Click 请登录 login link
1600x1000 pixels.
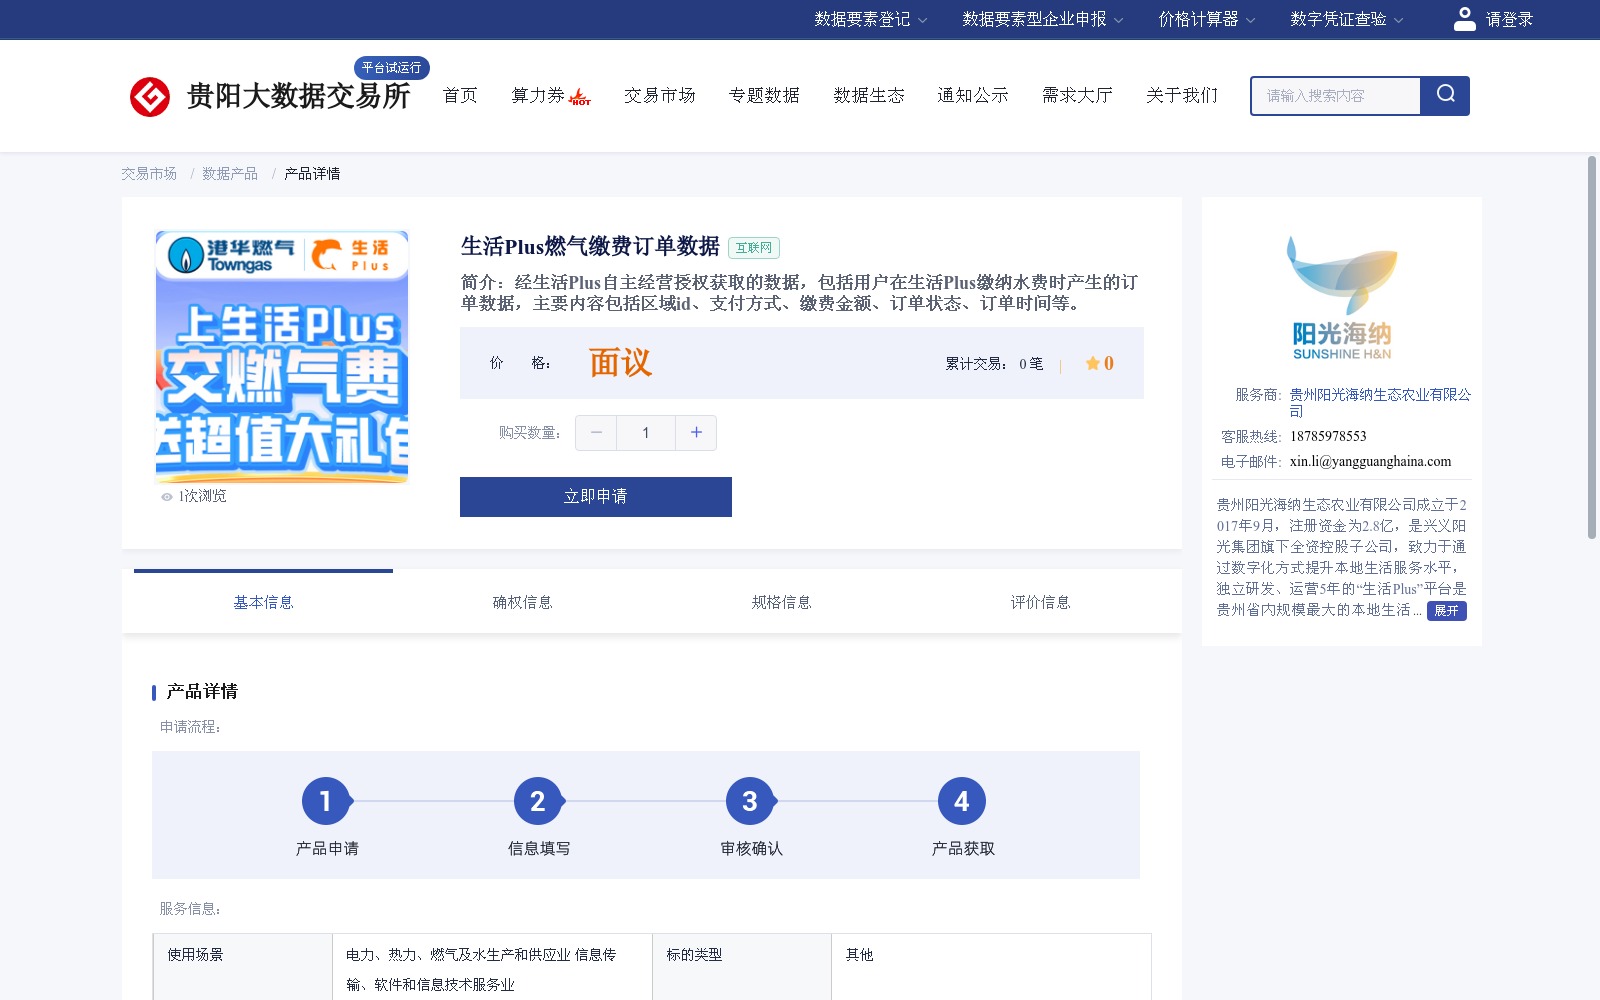1509,19
